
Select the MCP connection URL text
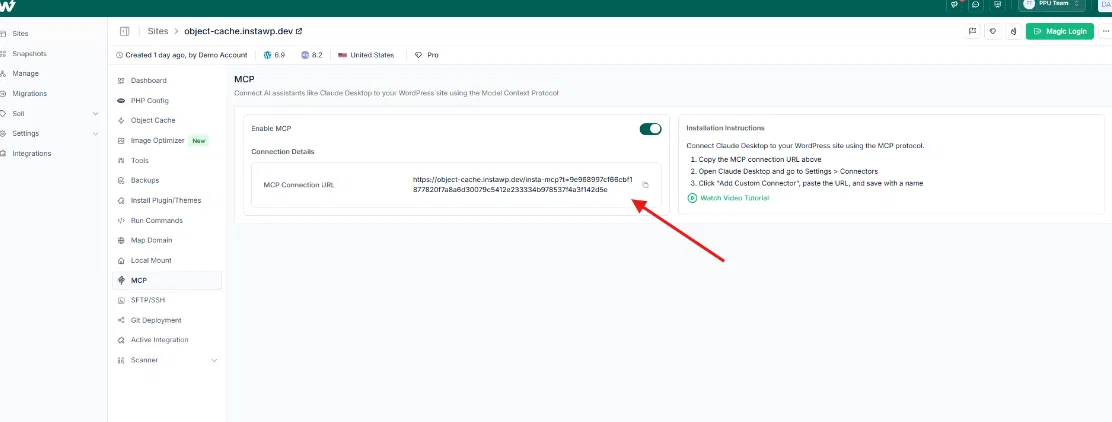click(x=522, y=185)
